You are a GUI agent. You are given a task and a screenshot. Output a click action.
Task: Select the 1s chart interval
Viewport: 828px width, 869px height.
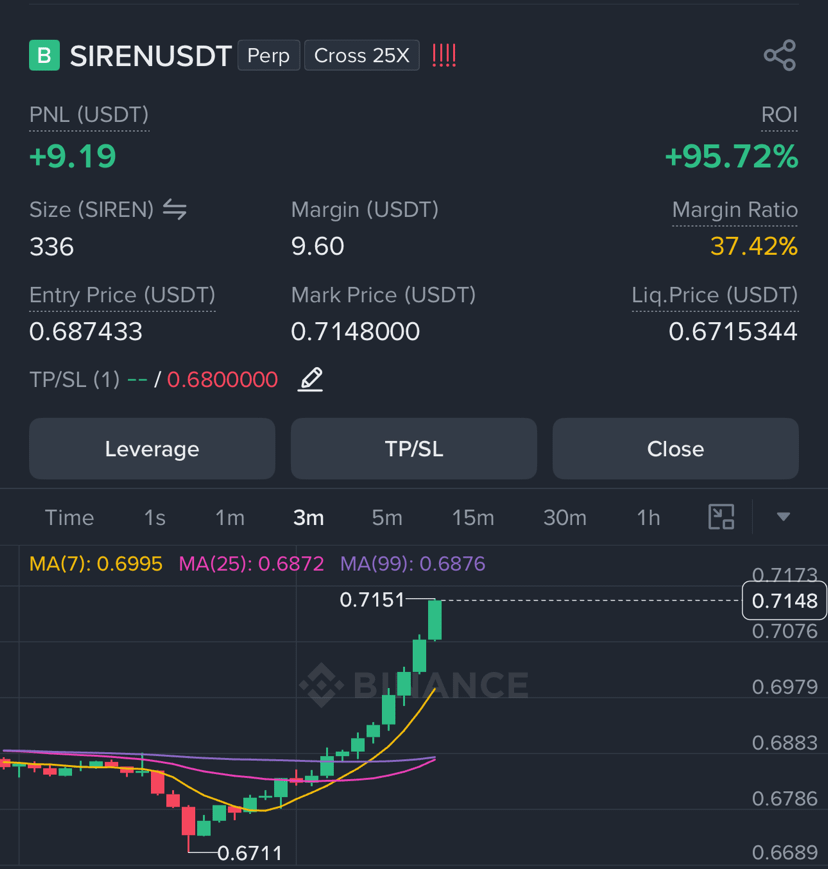pos(155,518)
